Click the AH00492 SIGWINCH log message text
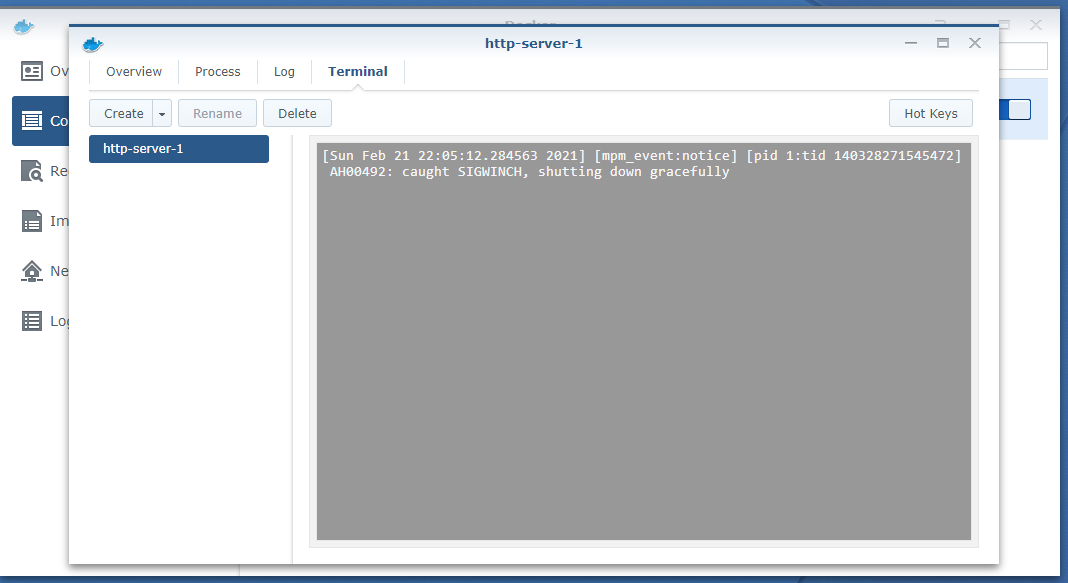The width and height of the screenshot is (1068, 583). [529, 172]
